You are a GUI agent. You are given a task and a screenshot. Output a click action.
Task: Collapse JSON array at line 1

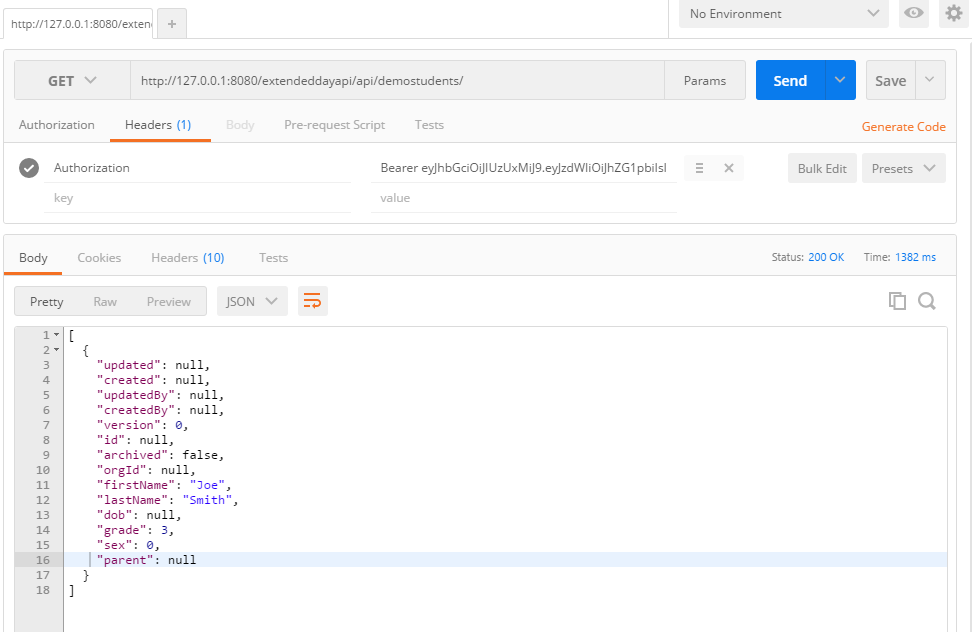tap(56, 335)
